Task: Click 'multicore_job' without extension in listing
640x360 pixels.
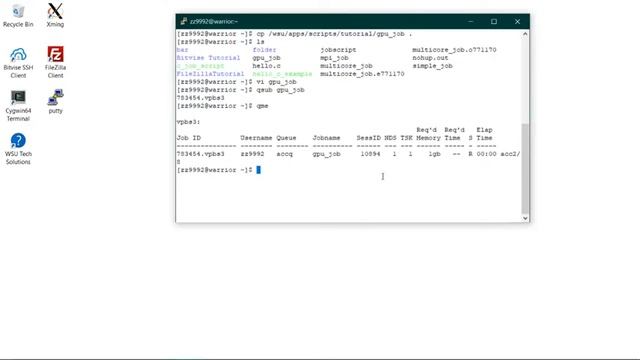Action: tap(346, 66)
